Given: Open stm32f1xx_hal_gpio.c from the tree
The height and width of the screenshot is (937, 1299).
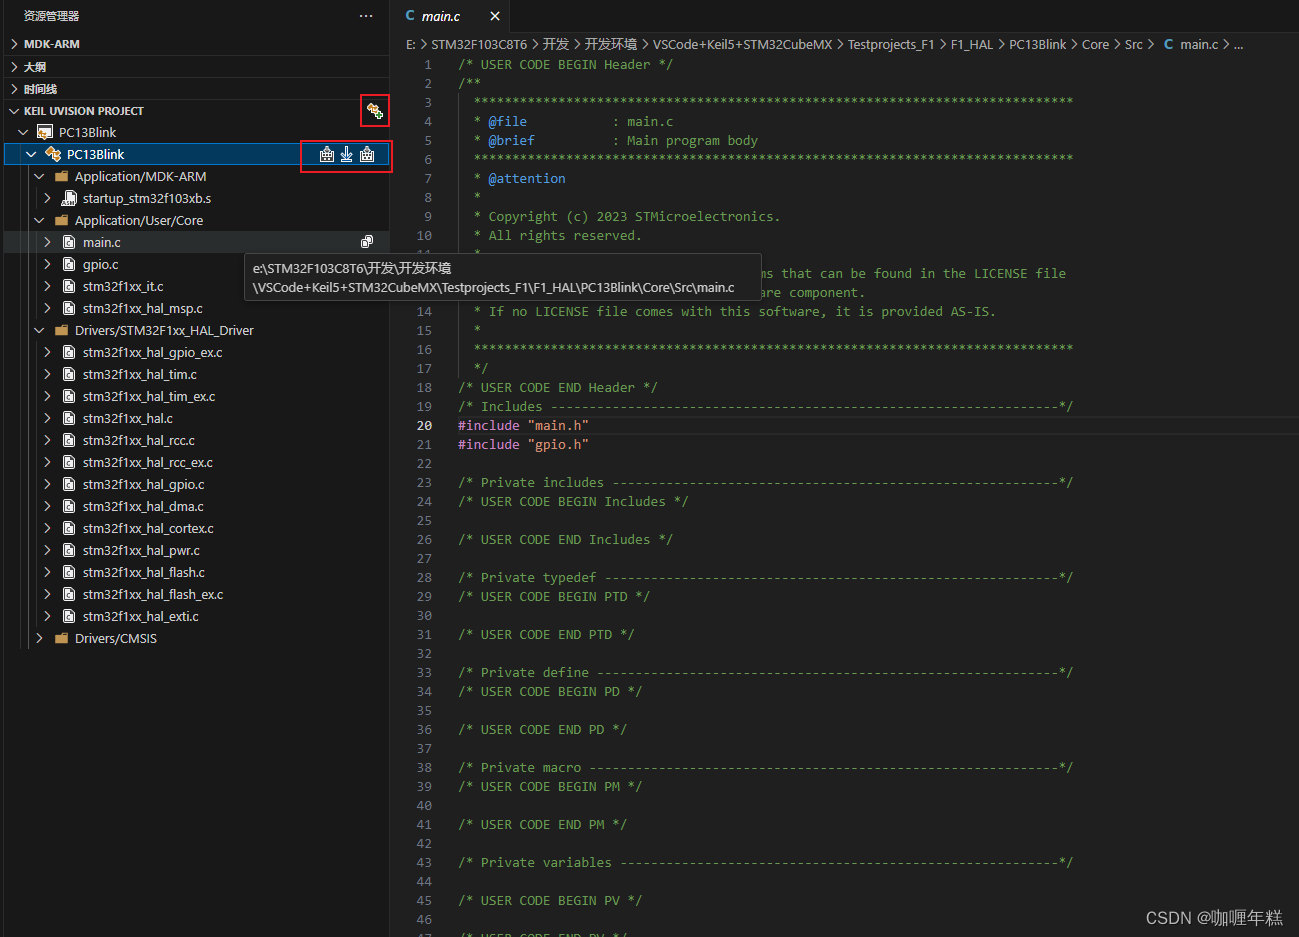Looking at the screenshot, I should click(144, 484).
